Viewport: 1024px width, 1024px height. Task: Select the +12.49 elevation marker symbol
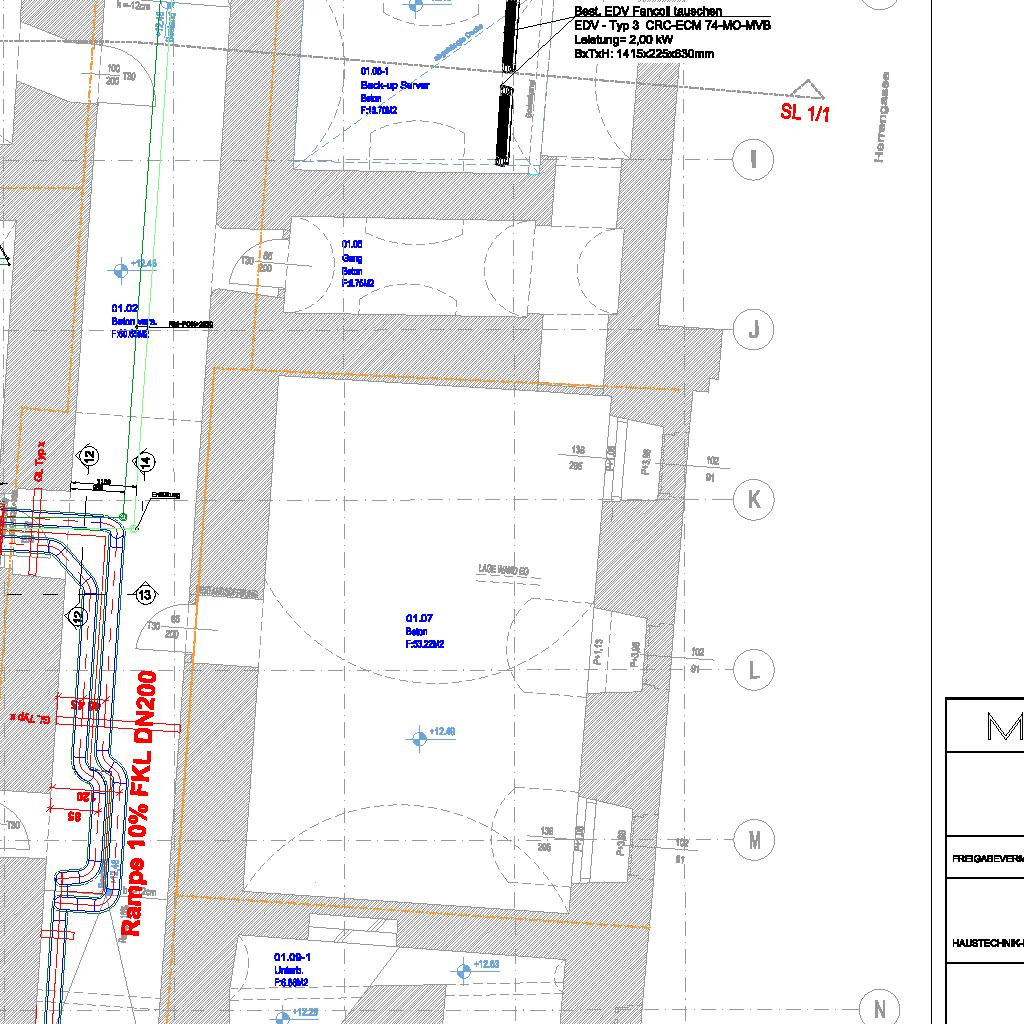[x=418, y=738]
